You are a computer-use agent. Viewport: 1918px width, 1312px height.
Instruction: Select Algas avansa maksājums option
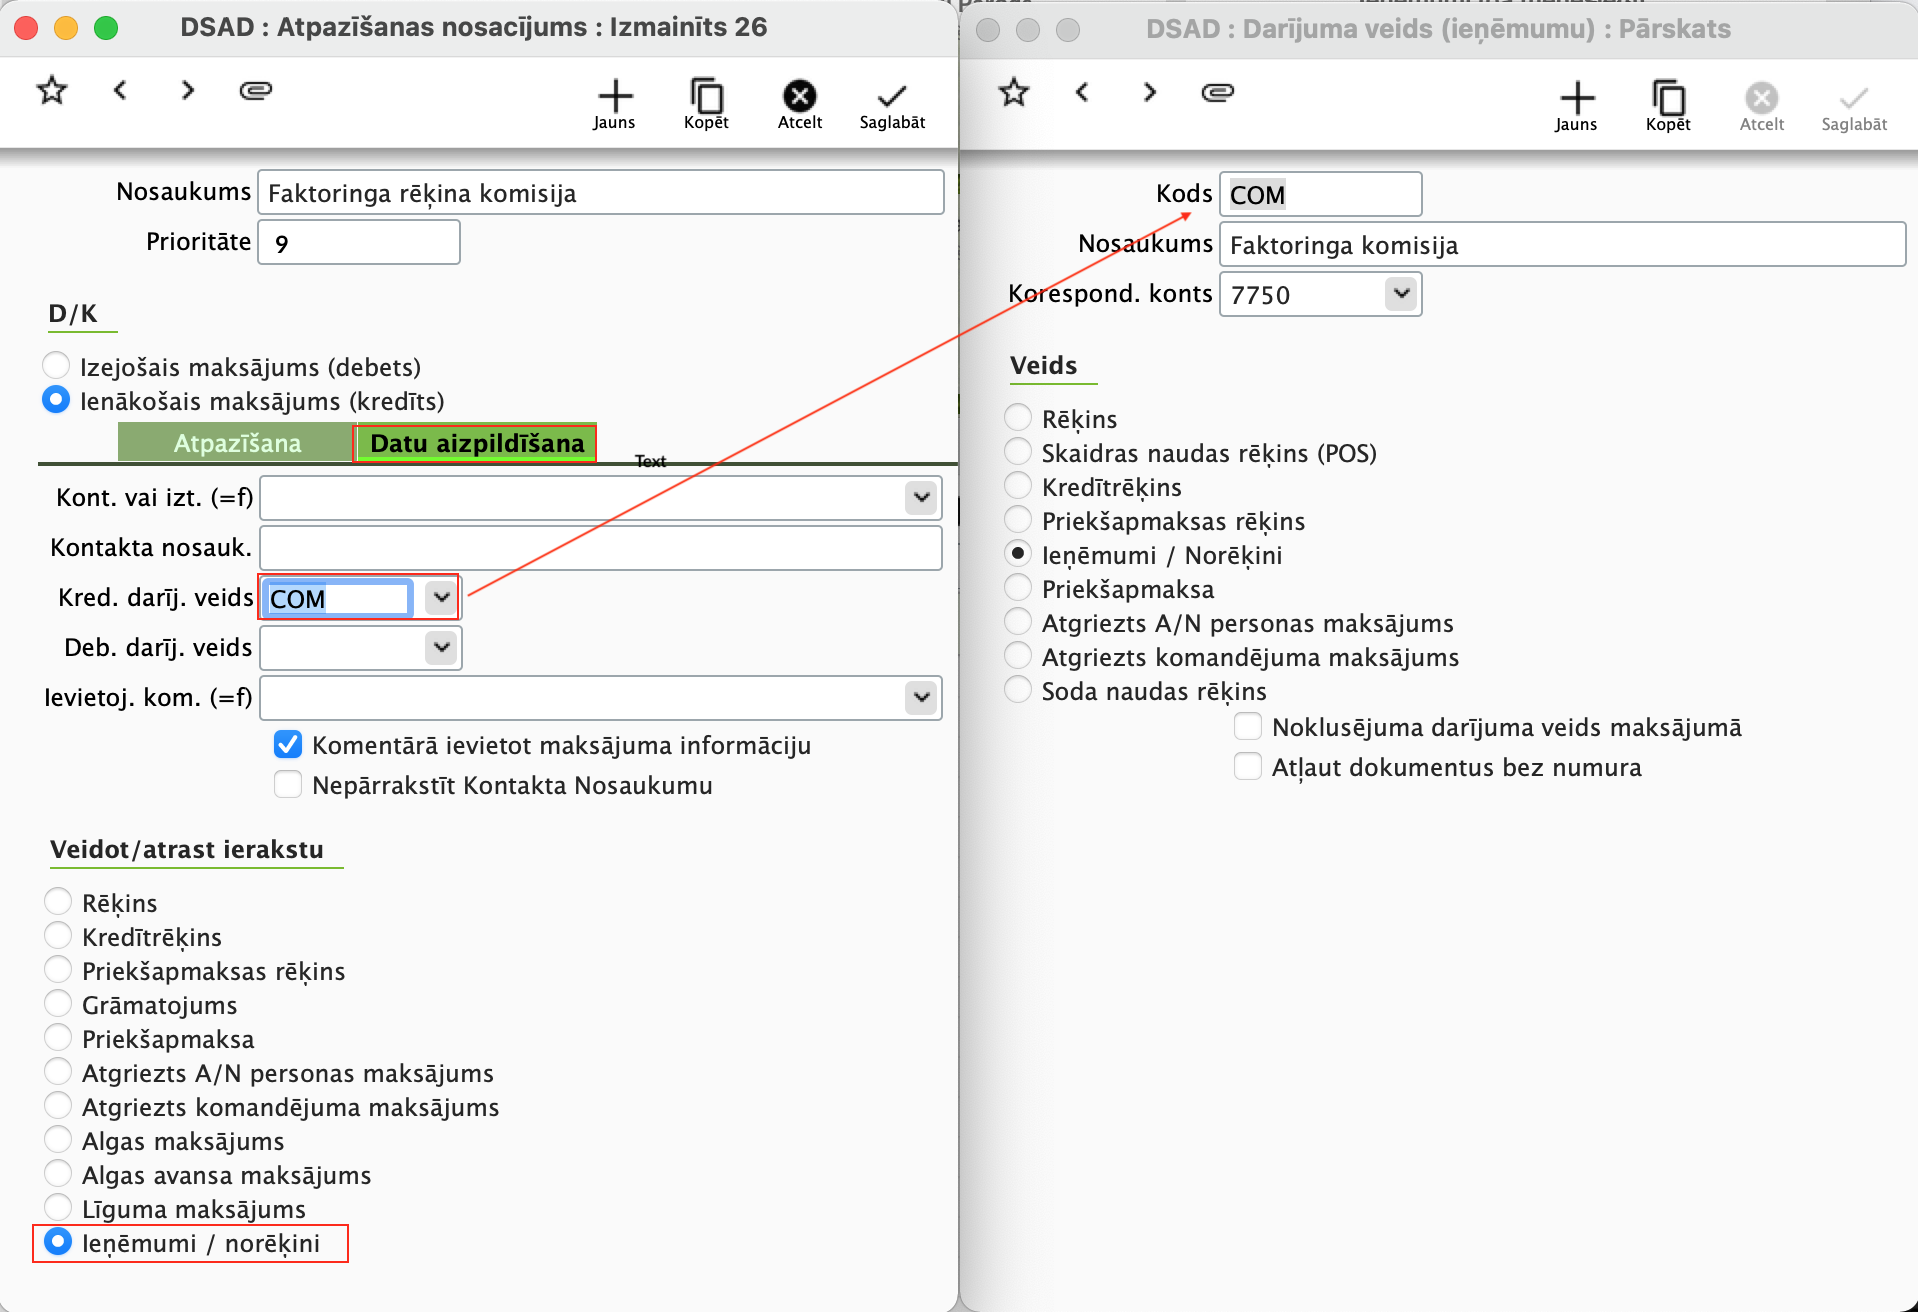coord(58,1174)
